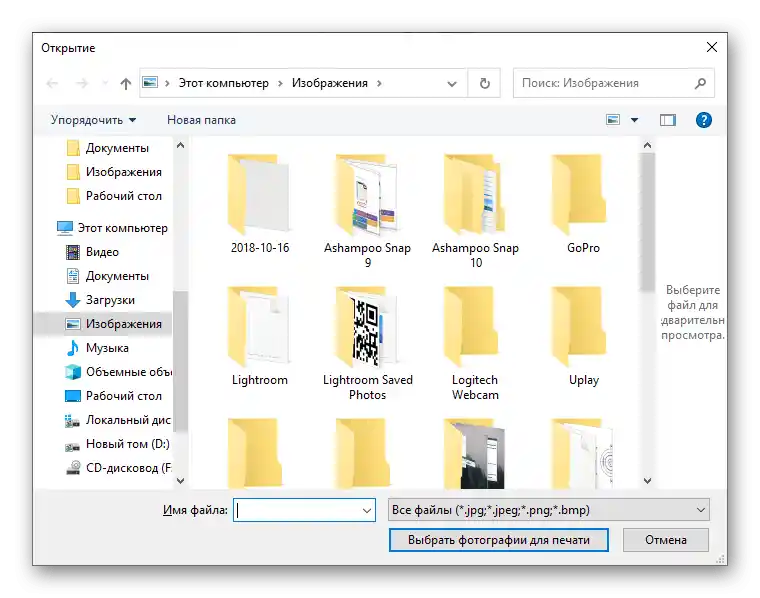This screenshot has width=760, height=598.
Task: Click file list scroll up arrow
Action: tap(647, 145)
